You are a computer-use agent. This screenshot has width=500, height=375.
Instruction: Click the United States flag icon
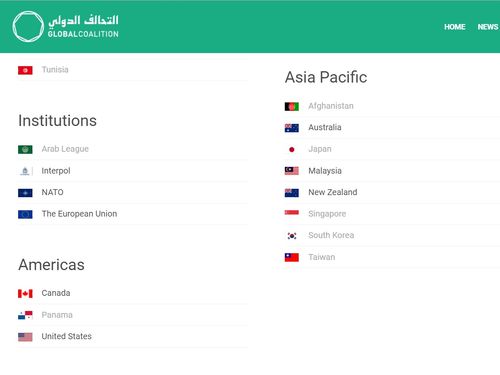click(25, 337)
